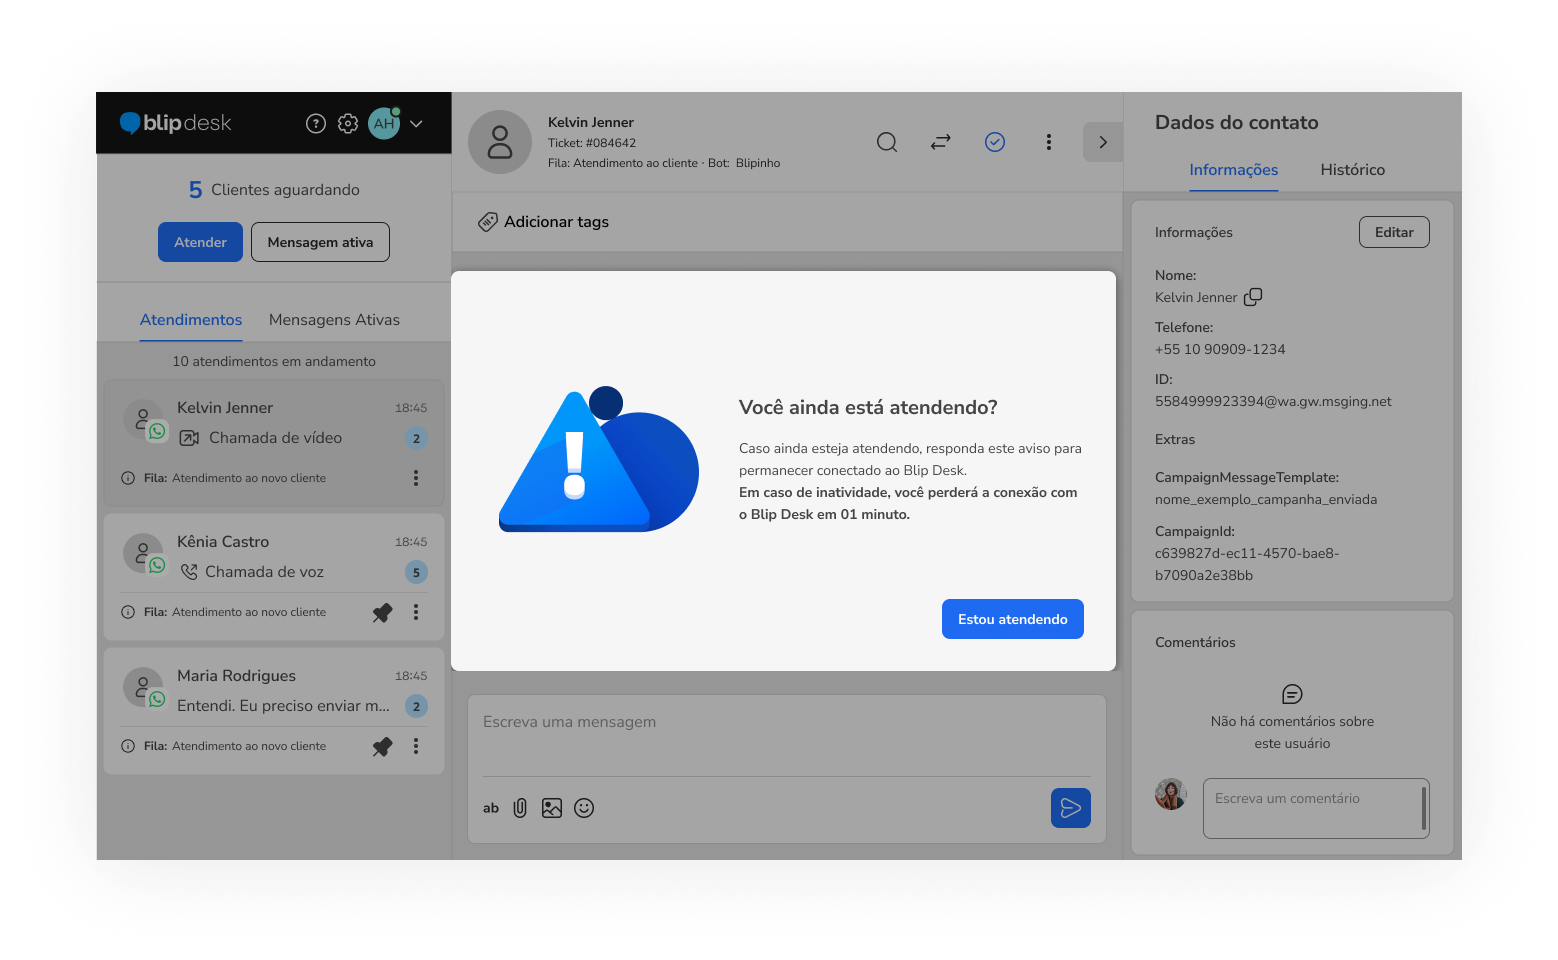Search conversation with the magnifier icon
The height and width of the screenshot is (960, 1558).
point(887,142)
